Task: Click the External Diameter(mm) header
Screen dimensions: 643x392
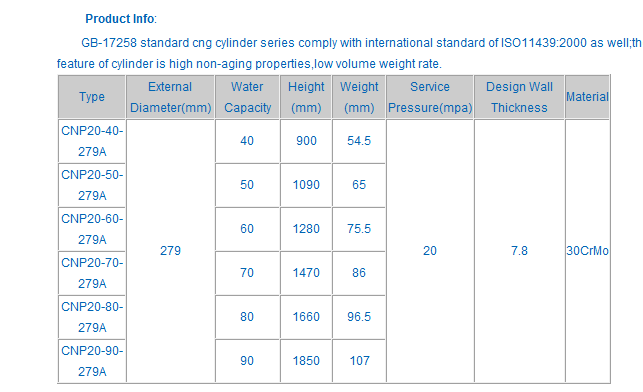Action: [x=170, y=97]
